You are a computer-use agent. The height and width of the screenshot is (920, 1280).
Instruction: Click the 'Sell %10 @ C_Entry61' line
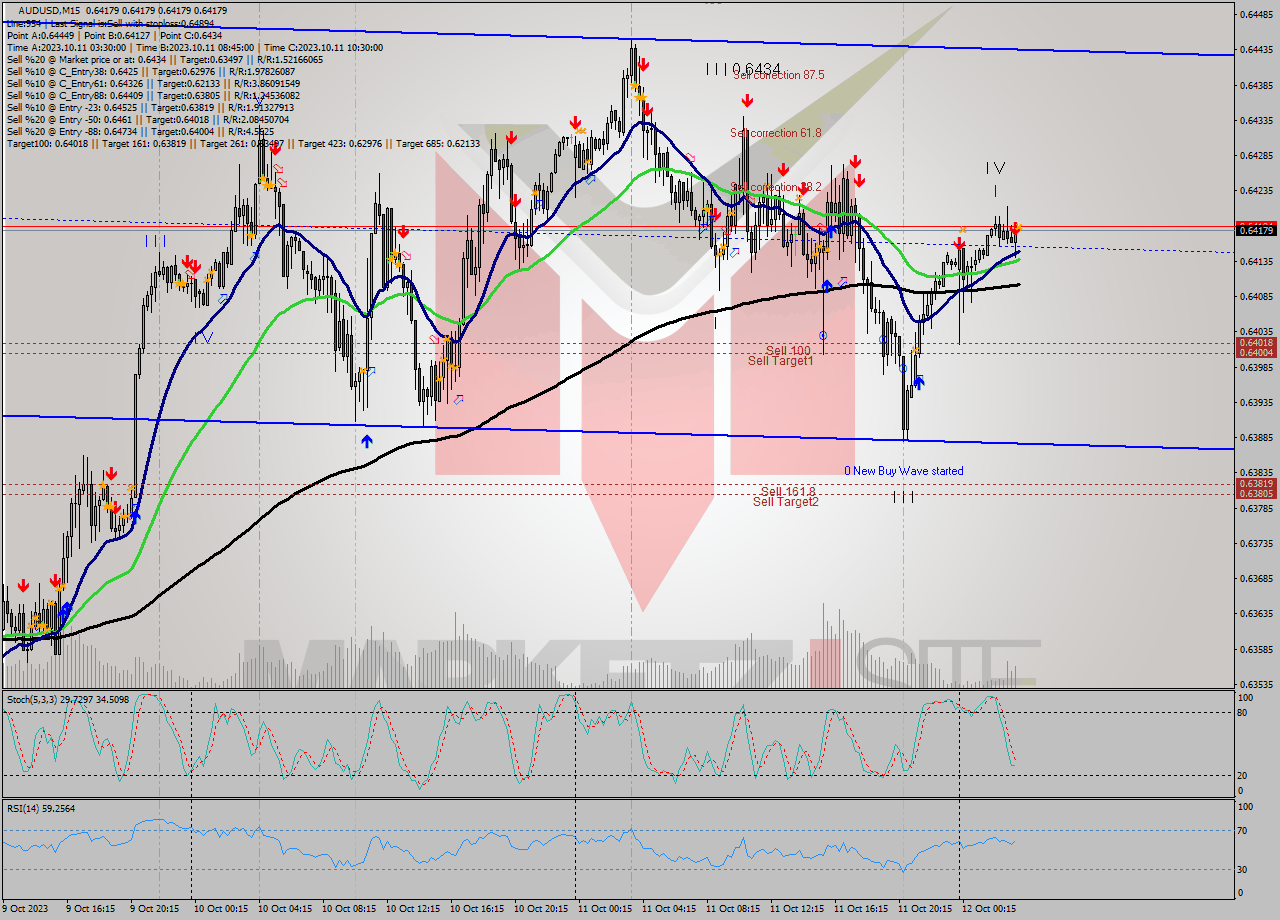point(151,84)
